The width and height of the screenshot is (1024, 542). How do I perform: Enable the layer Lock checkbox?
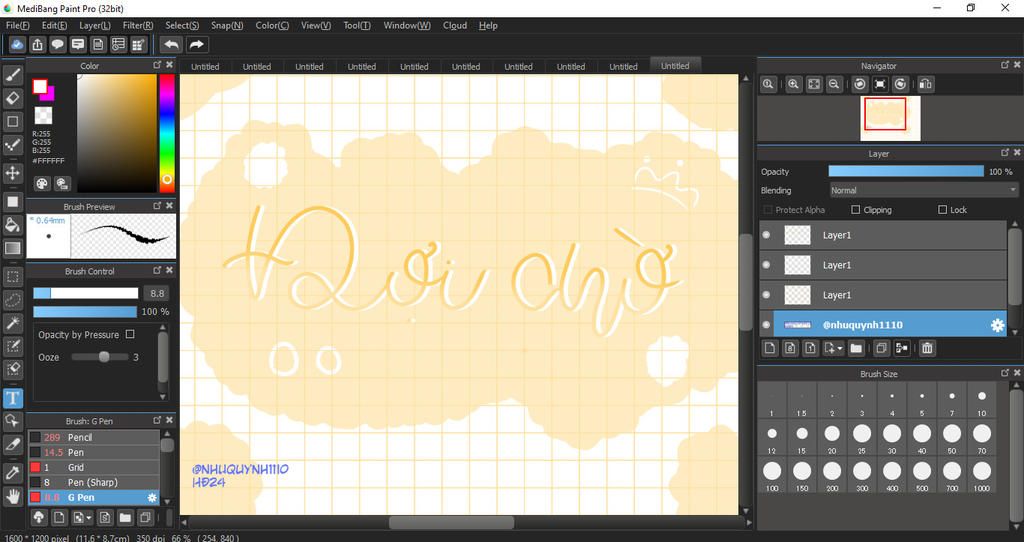[x=942, y=210]
